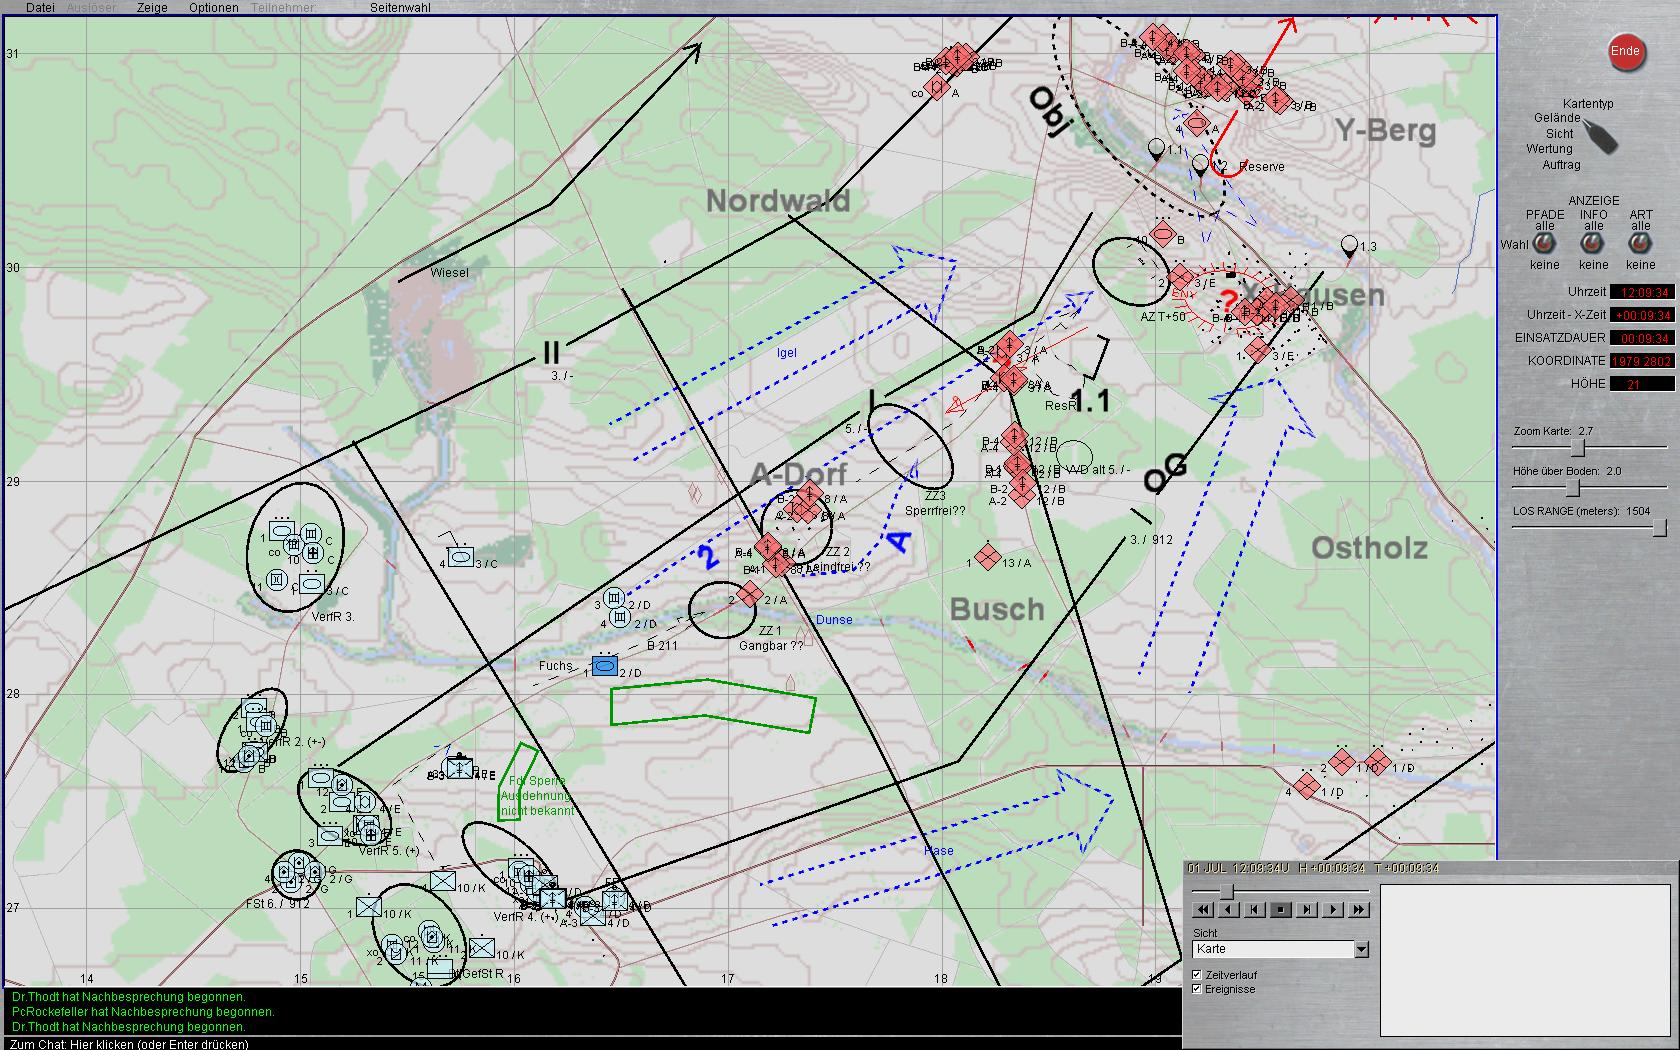This screenshot has height=1050, width=1680.
Task: Click the play forward arrow button
Action: pos(1333,910)
